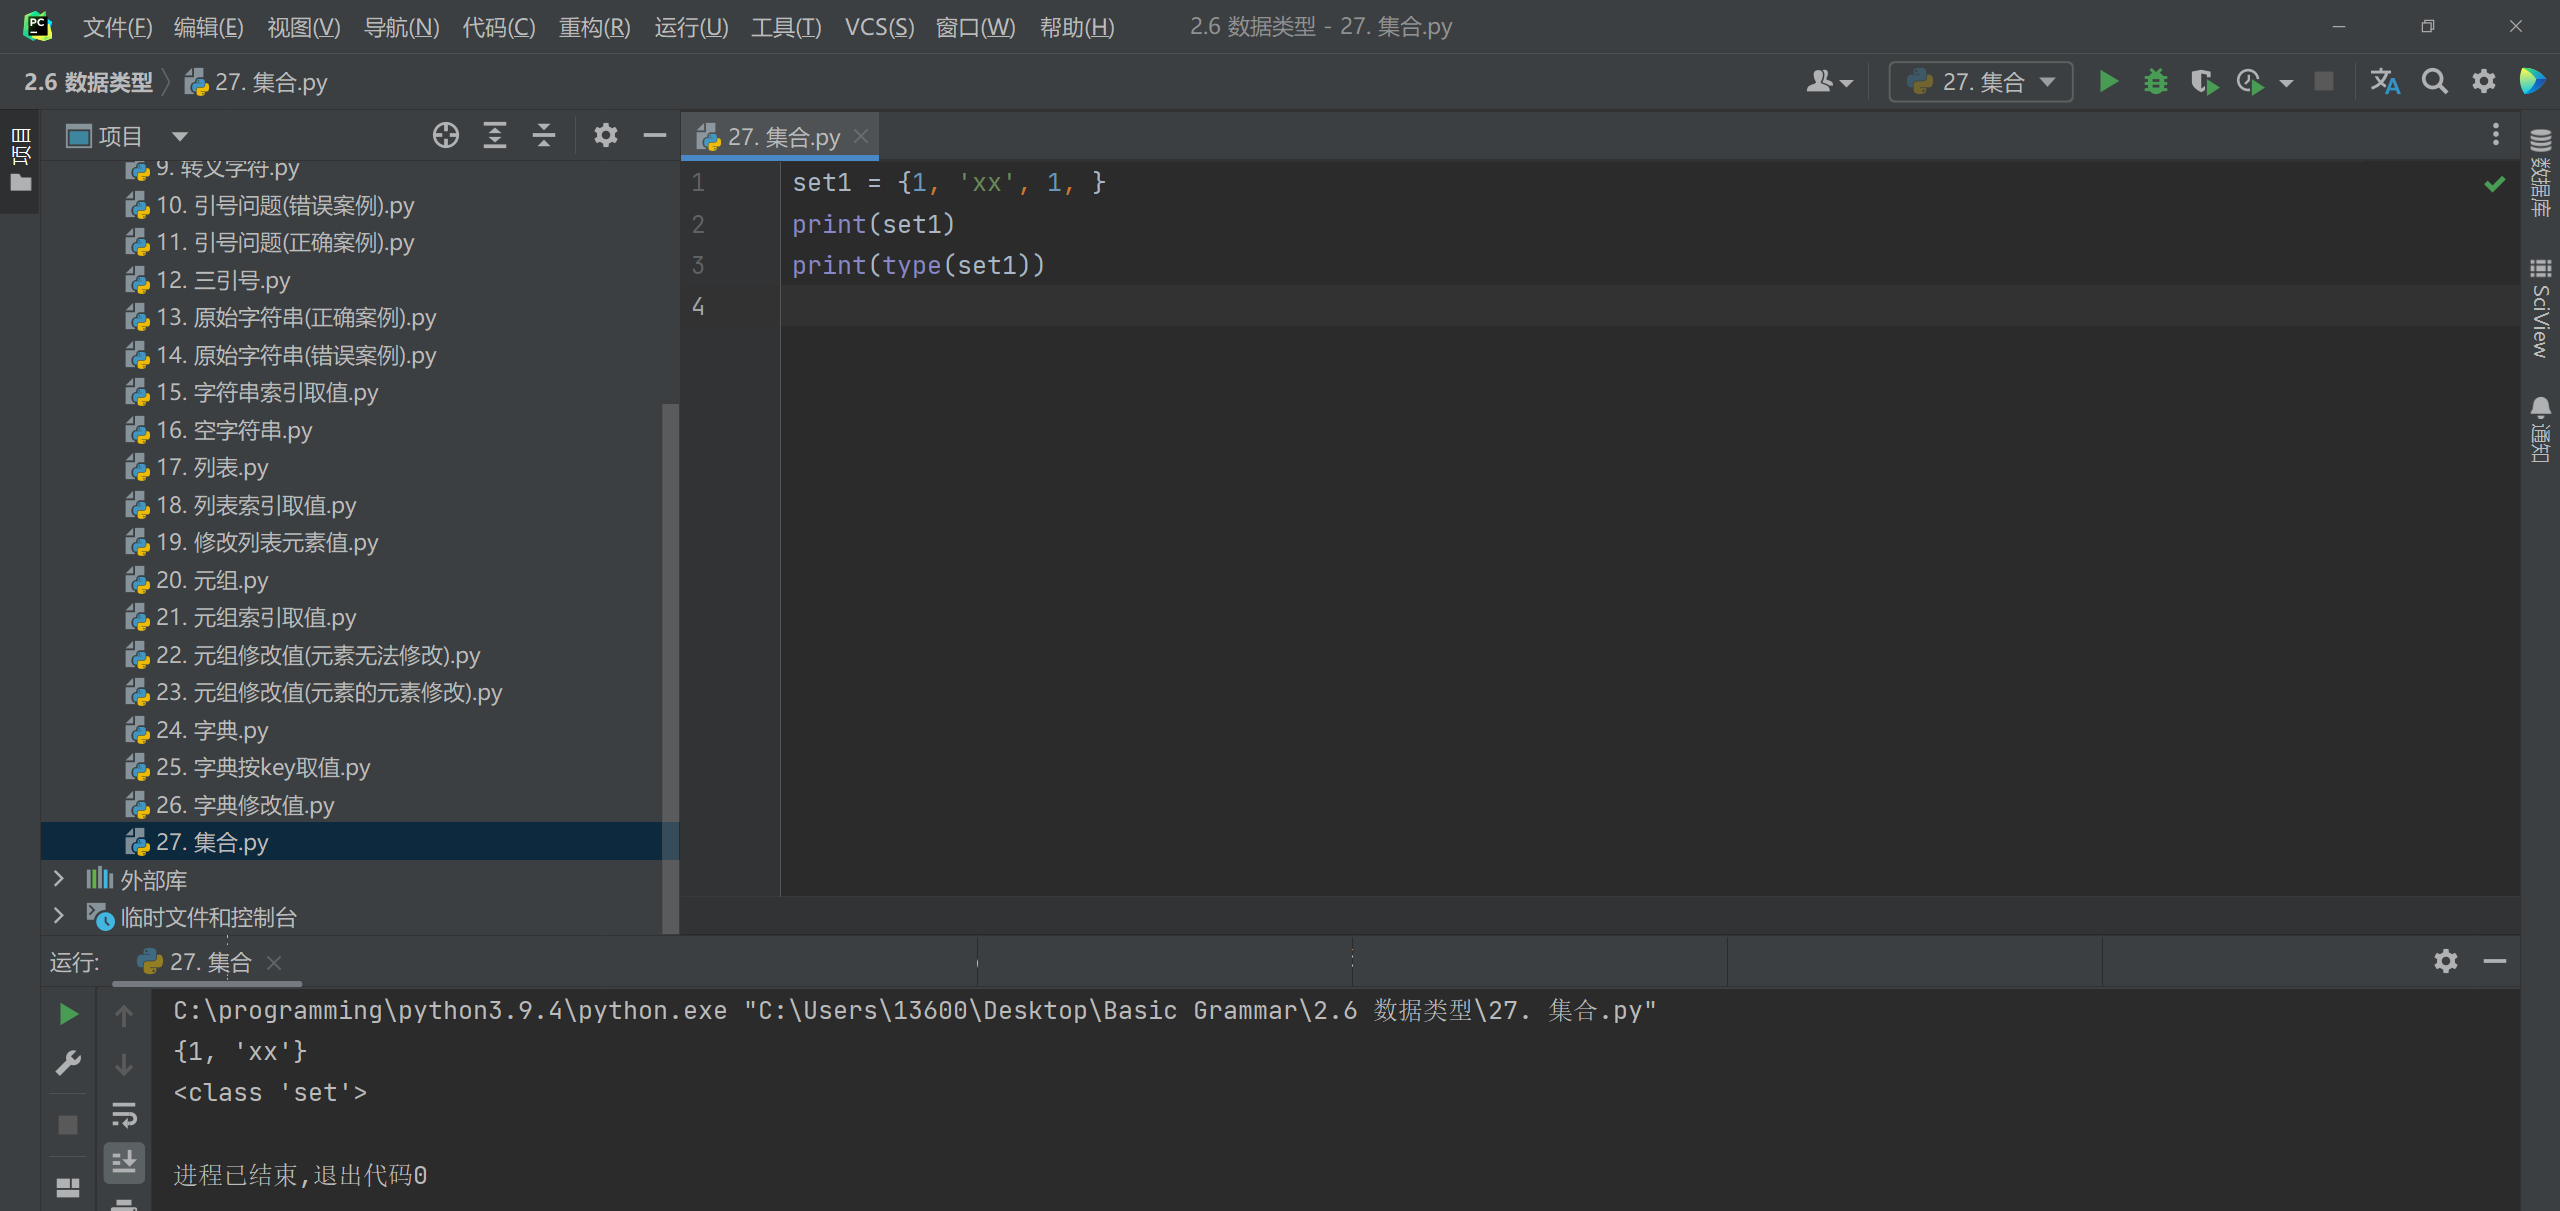Open project panel options gear
The height and width of the screenshot is (1211, 2560).
click(x=605, y=135)
